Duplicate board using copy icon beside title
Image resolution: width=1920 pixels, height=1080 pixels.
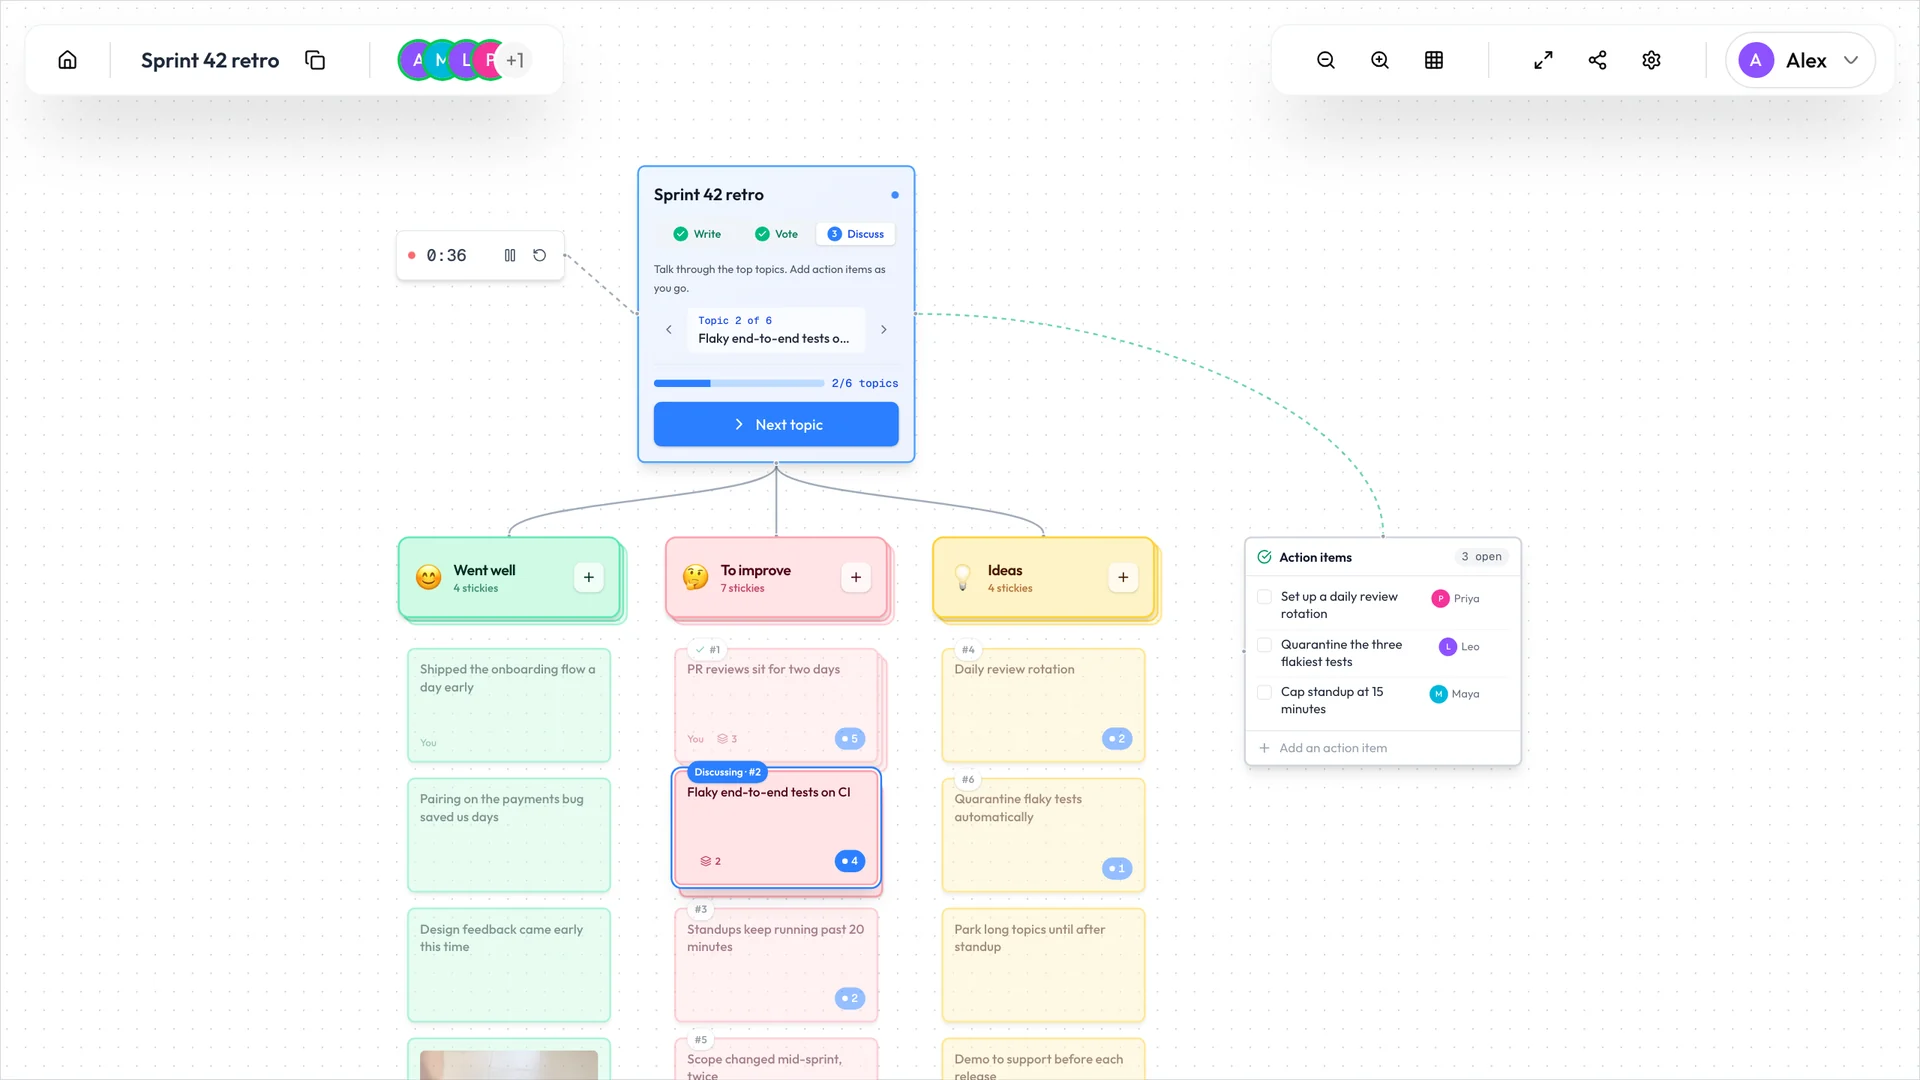(315, 60)
